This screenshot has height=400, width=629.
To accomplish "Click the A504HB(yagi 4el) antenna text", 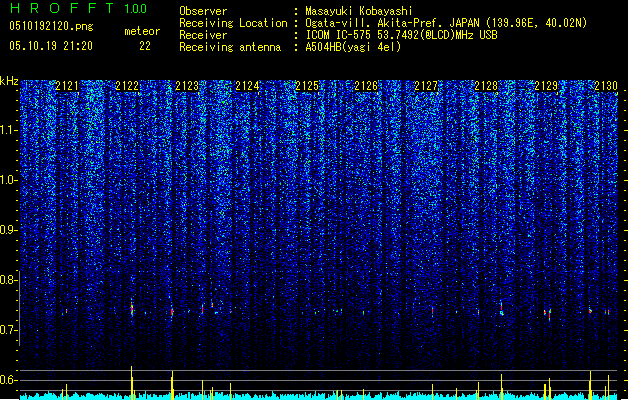I will tap(353, 47).
